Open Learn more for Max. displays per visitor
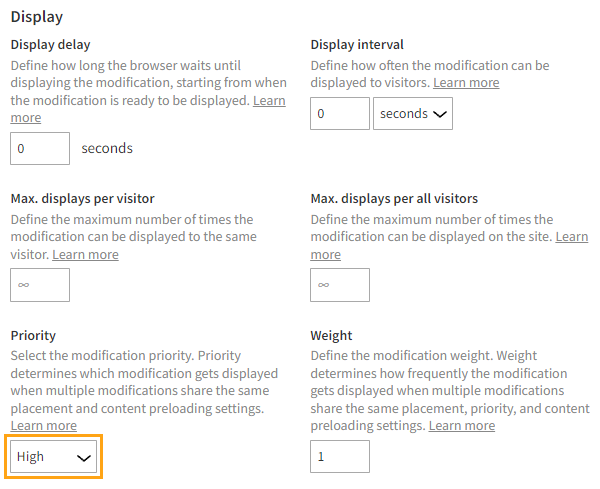Screen dimensions: 600x489 tap(85, 254)
